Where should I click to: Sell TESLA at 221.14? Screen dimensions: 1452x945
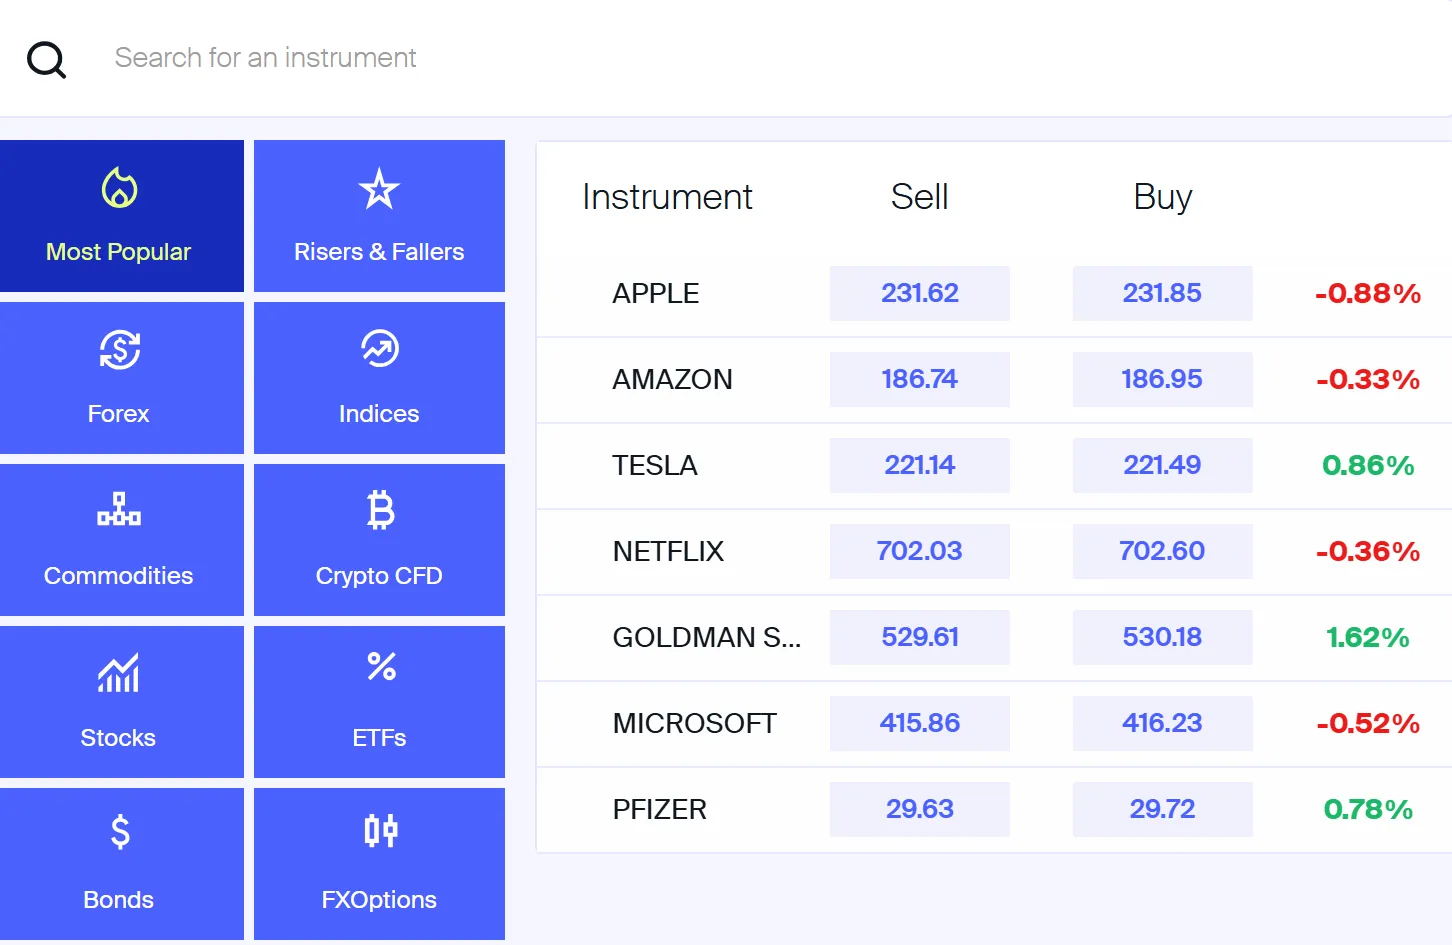coord(920,465)
